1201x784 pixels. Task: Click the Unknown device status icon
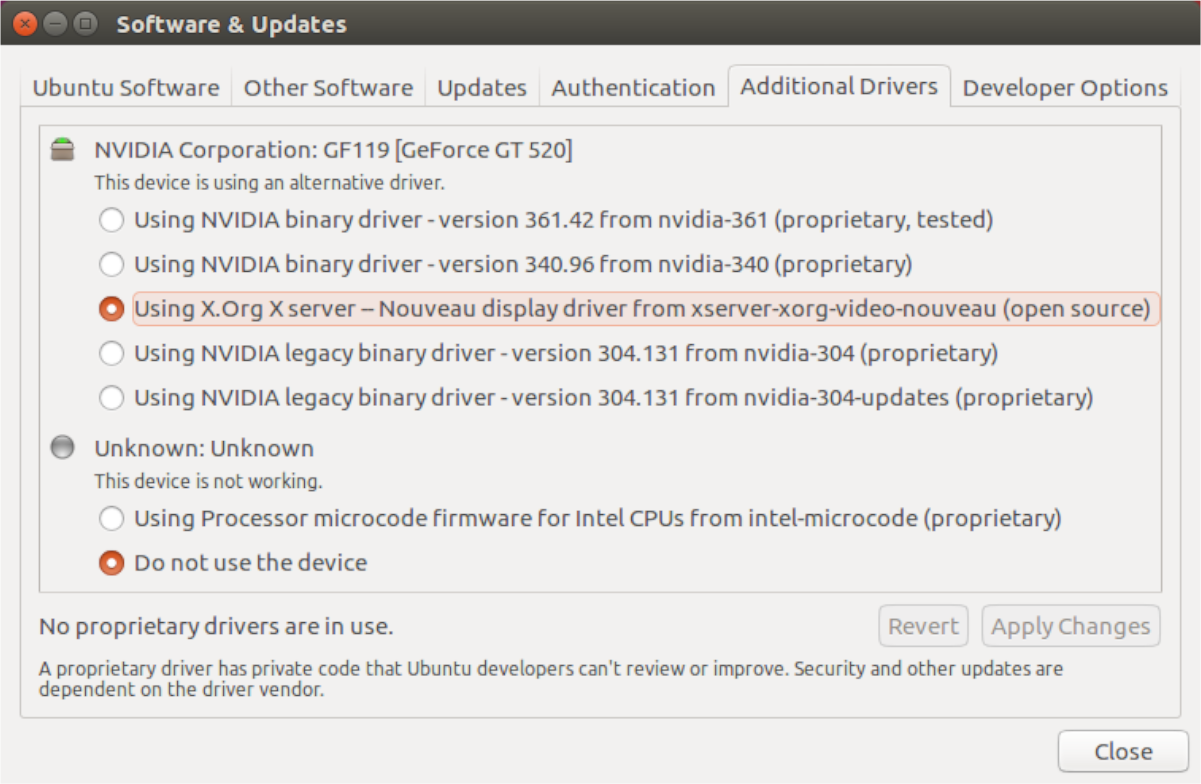point(62,448)
